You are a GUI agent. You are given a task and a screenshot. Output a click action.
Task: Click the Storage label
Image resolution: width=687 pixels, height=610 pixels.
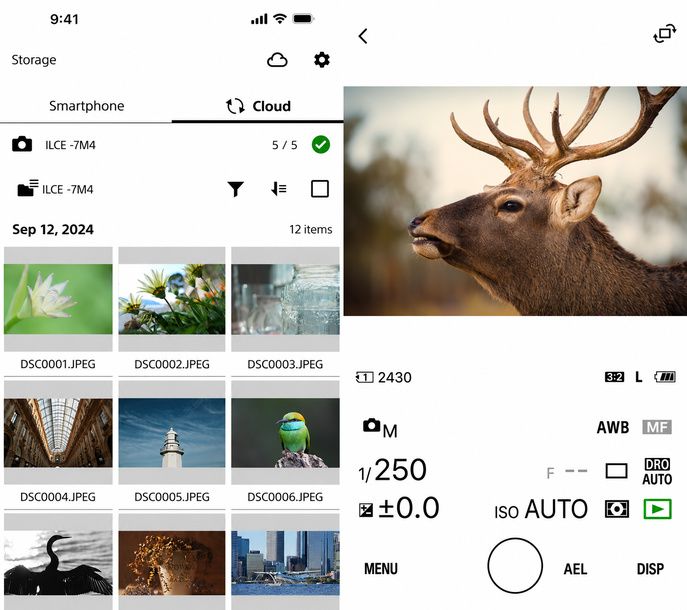point(34,60)
